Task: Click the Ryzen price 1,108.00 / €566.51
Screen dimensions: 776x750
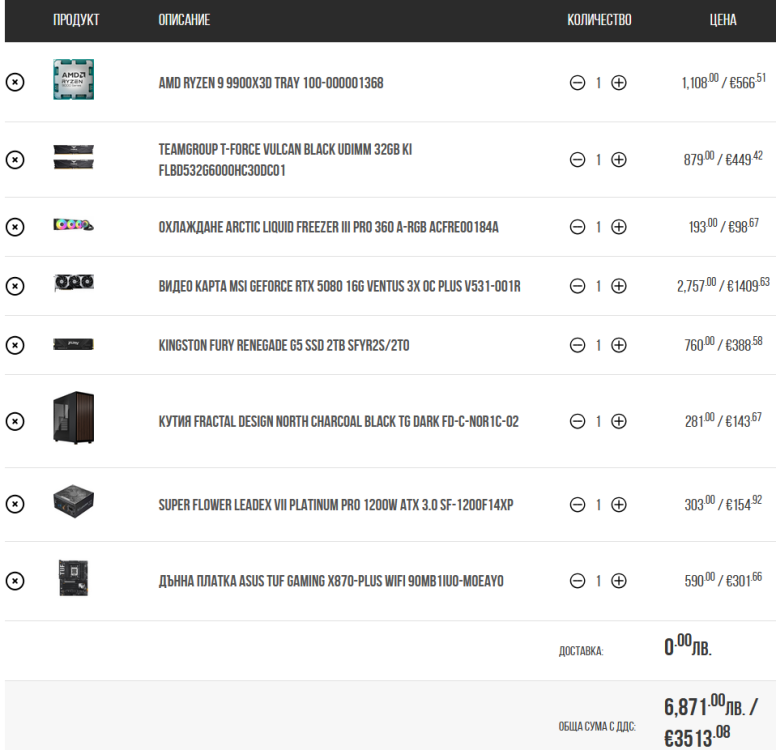Action: [724, 82]
